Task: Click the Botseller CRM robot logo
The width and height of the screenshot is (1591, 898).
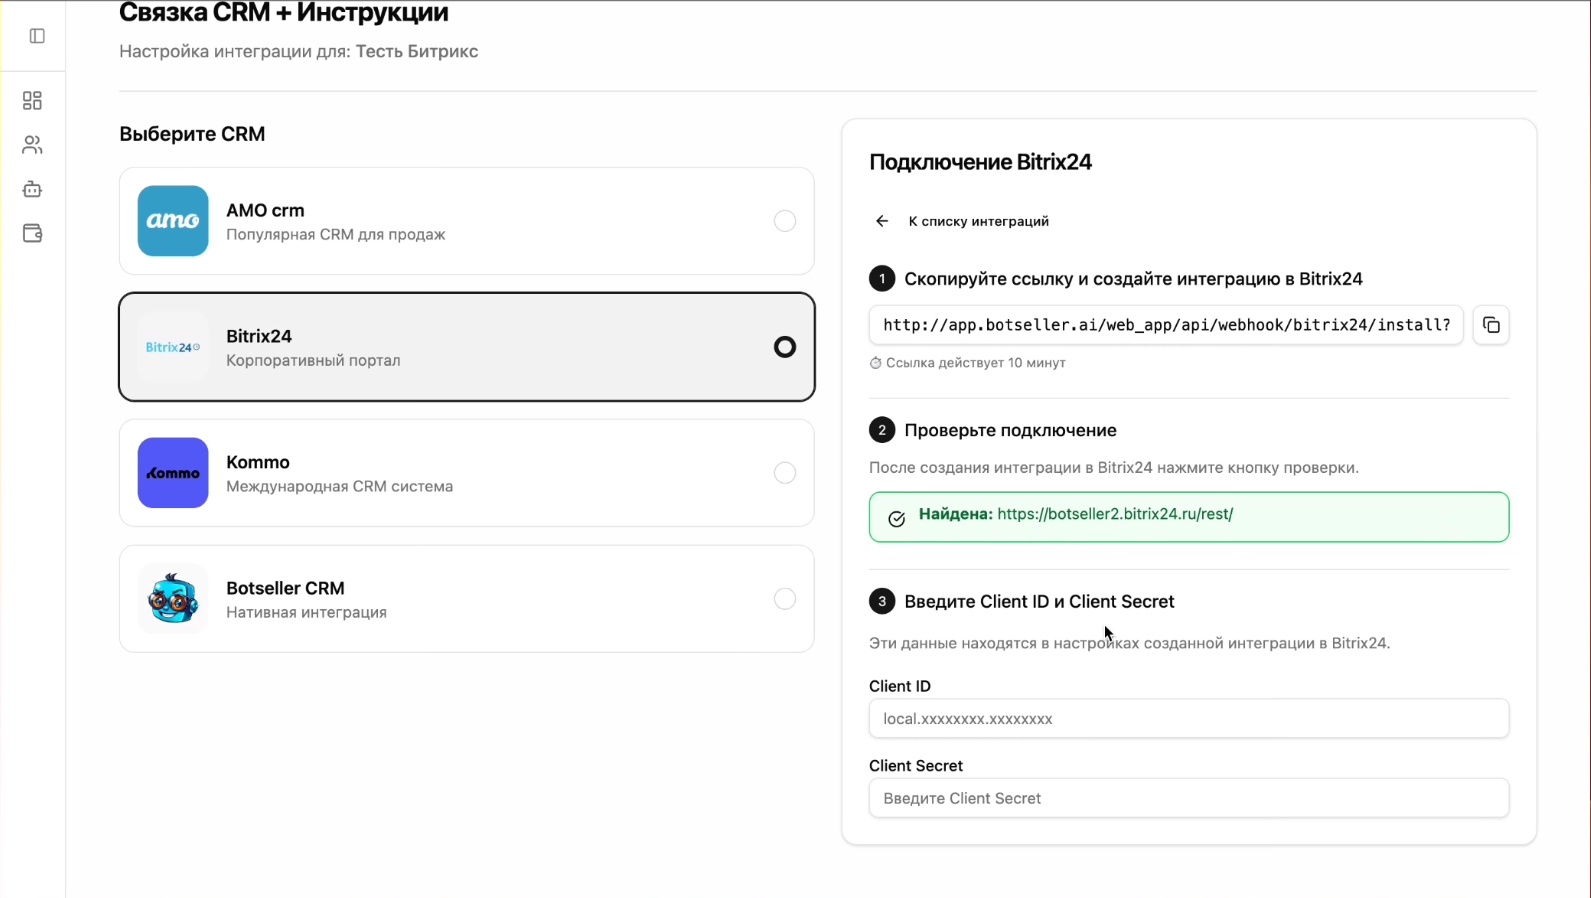Action: click(173, 599)
